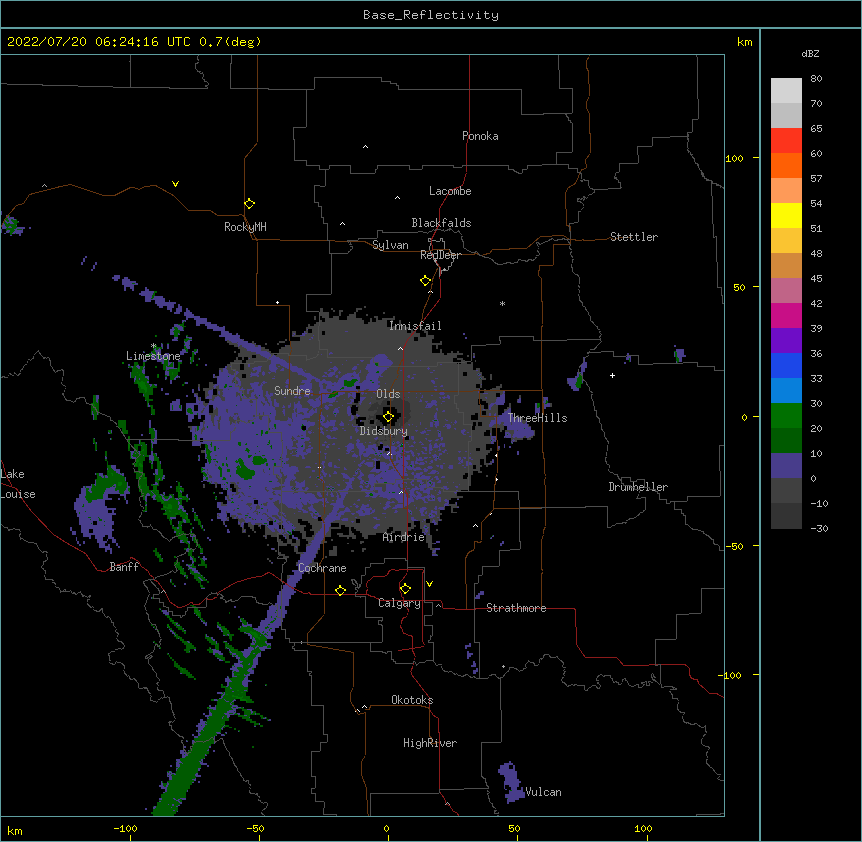
Task: Click the yellow diamond marker near RockyMH
Action: (250, 204)
